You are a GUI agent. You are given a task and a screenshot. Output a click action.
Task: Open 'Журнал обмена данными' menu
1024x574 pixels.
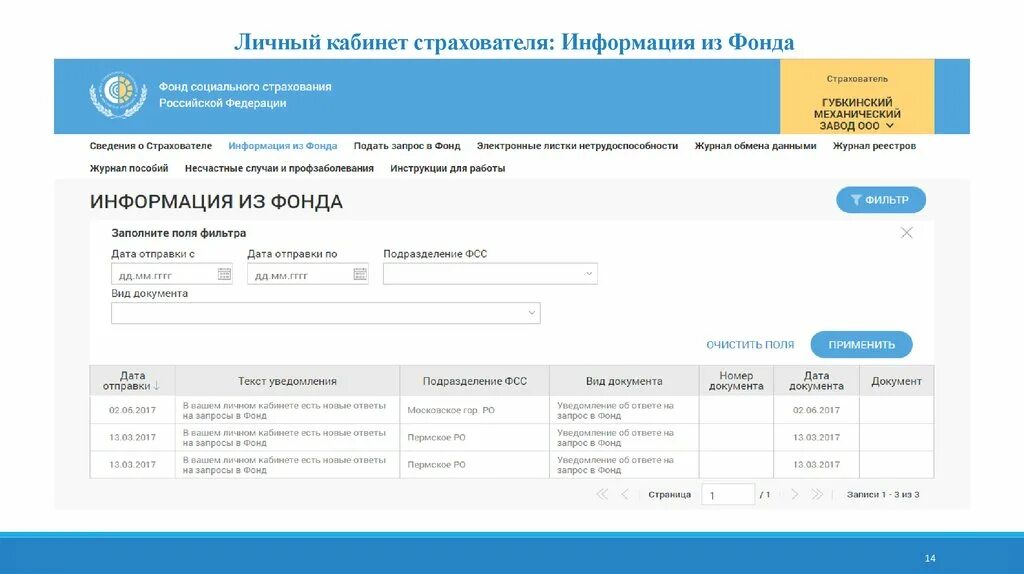click(x=756, y=146)
